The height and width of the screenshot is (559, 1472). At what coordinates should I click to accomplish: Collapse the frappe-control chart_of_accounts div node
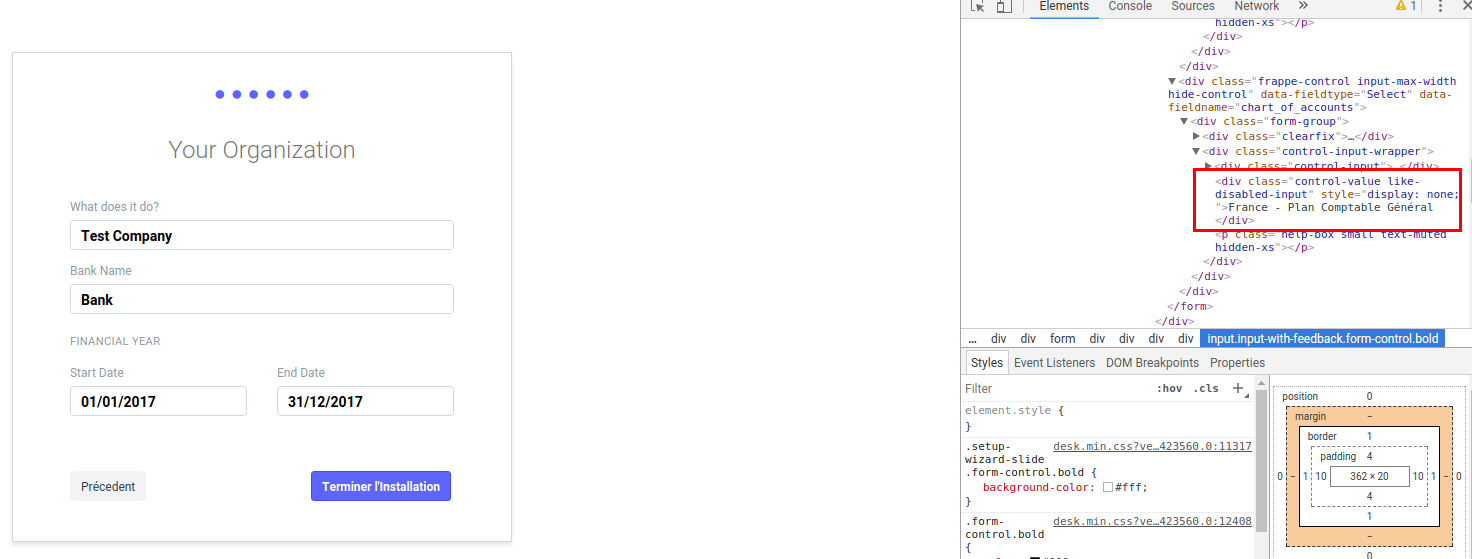coord(1173,82)
